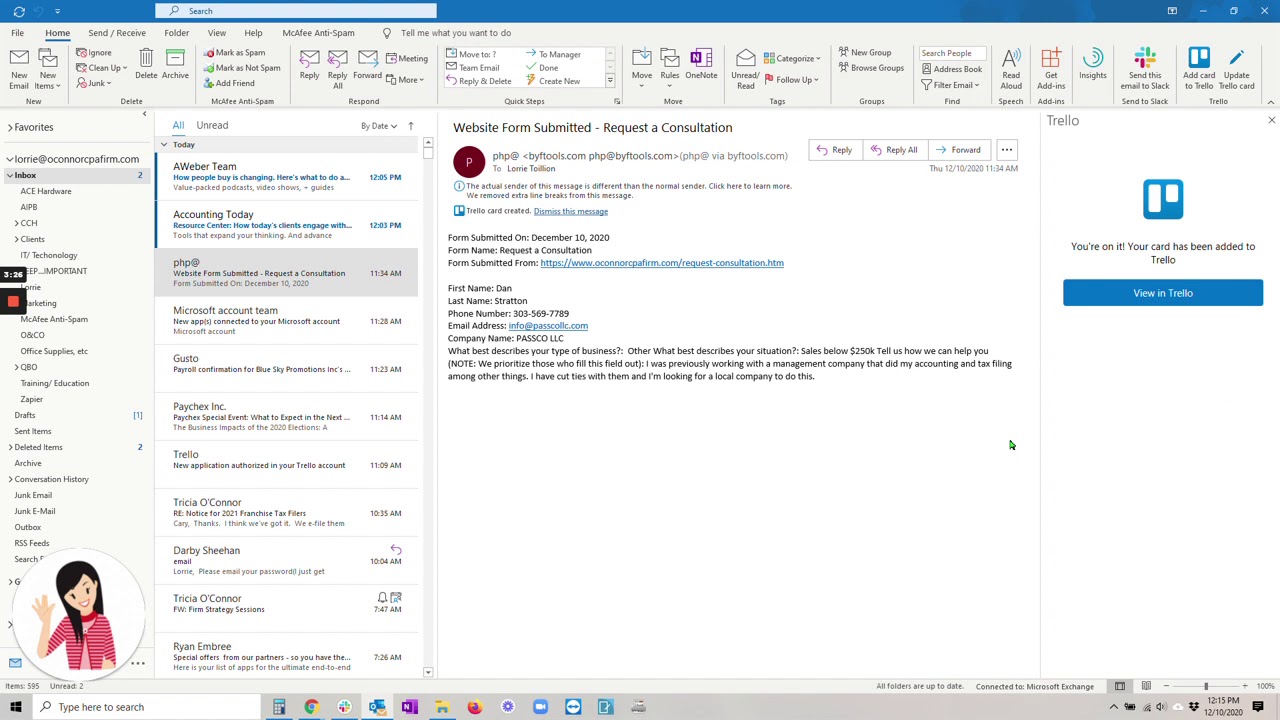Viewport: 1280px width, 720px height.
Task: Open the Filter Email dropdown
Action: (950, 85)
